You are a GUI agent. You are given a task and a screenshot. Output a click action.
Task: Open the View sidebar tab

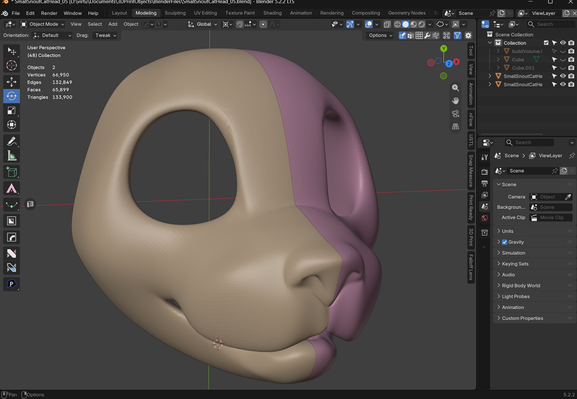point(471,68)
